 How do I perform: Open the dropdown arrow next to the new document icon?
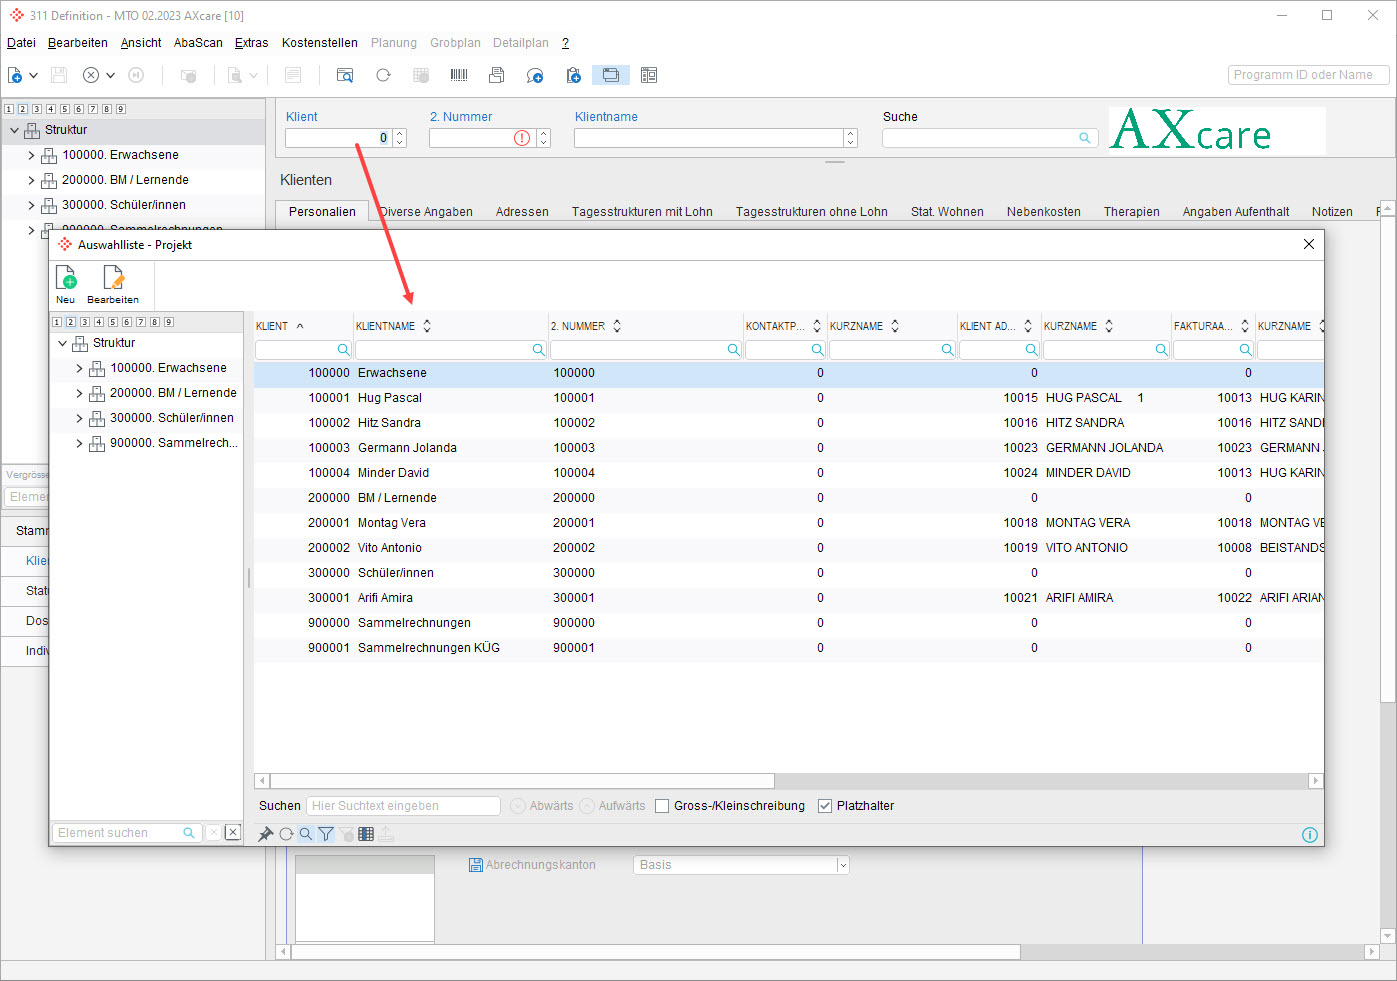[x=34, y=75]
